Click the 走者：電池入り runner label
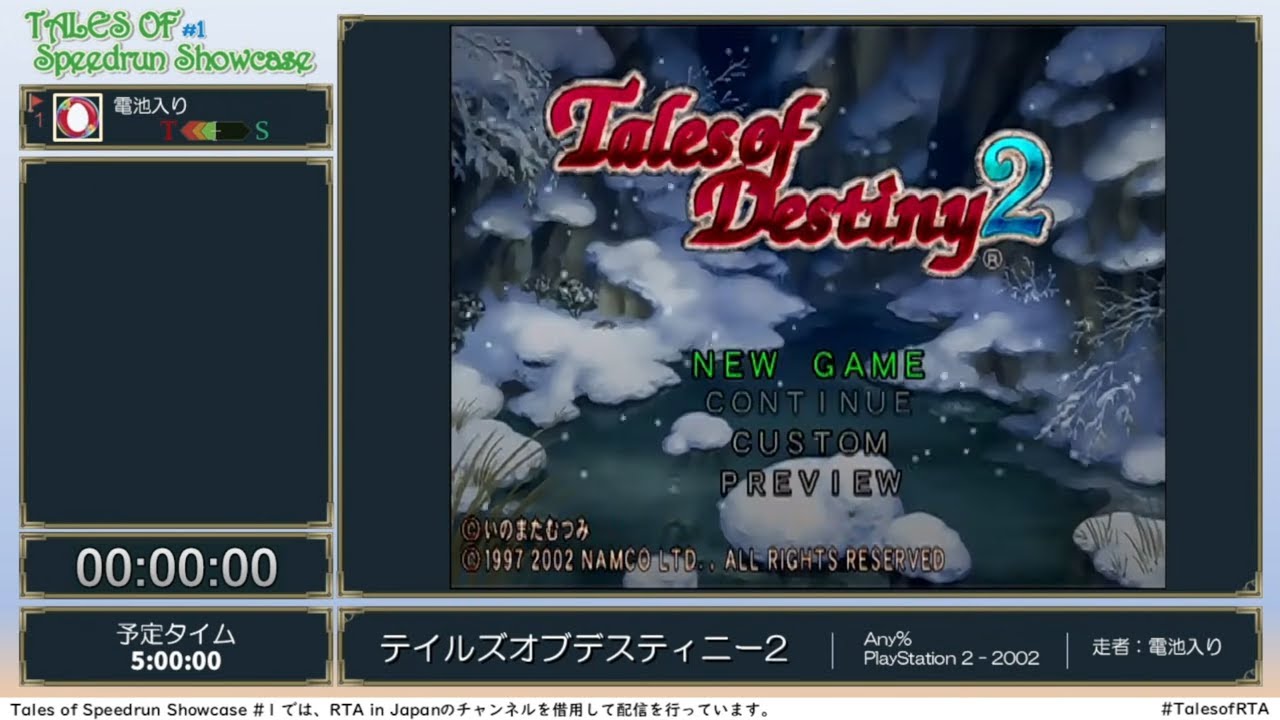1280x720 pixels. 1157,647
